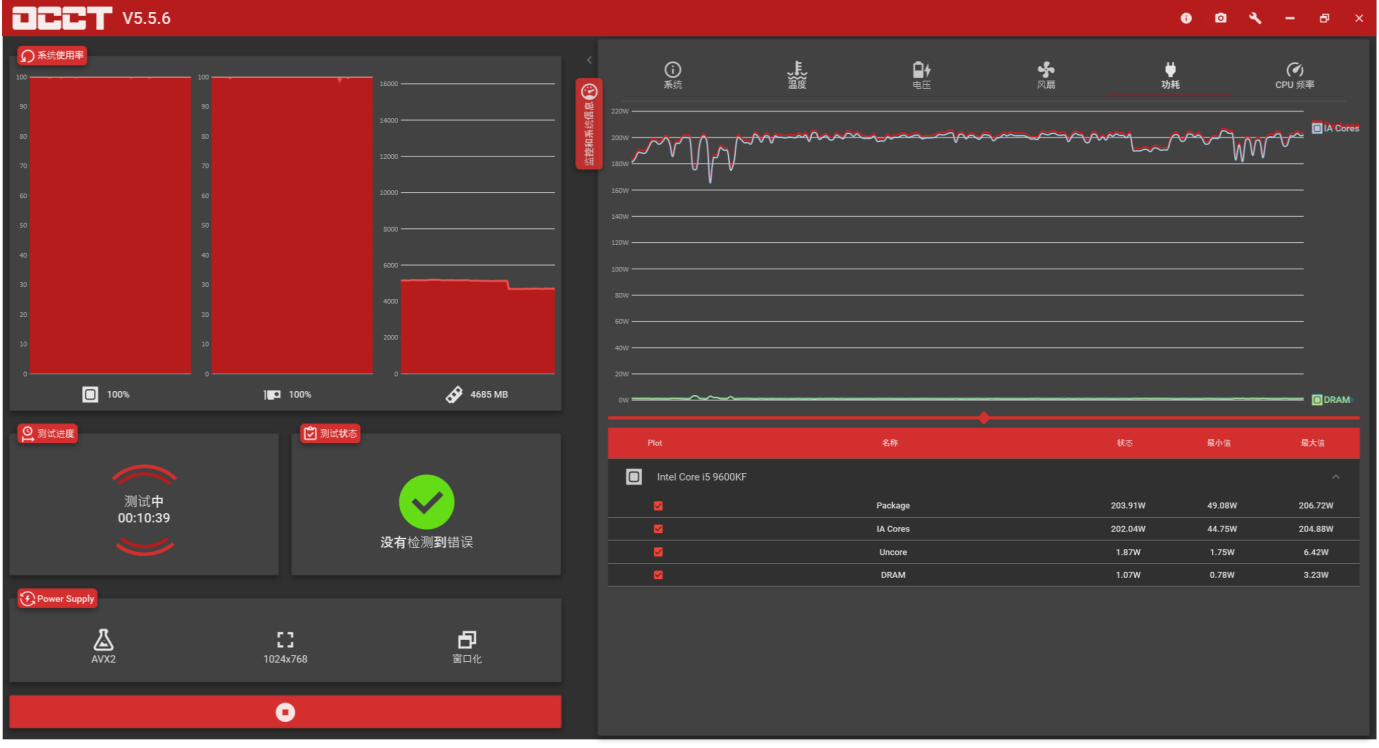Open the OCCT info/about icon
Screen dimensions: 1379x748
[x=1186, y=18]
